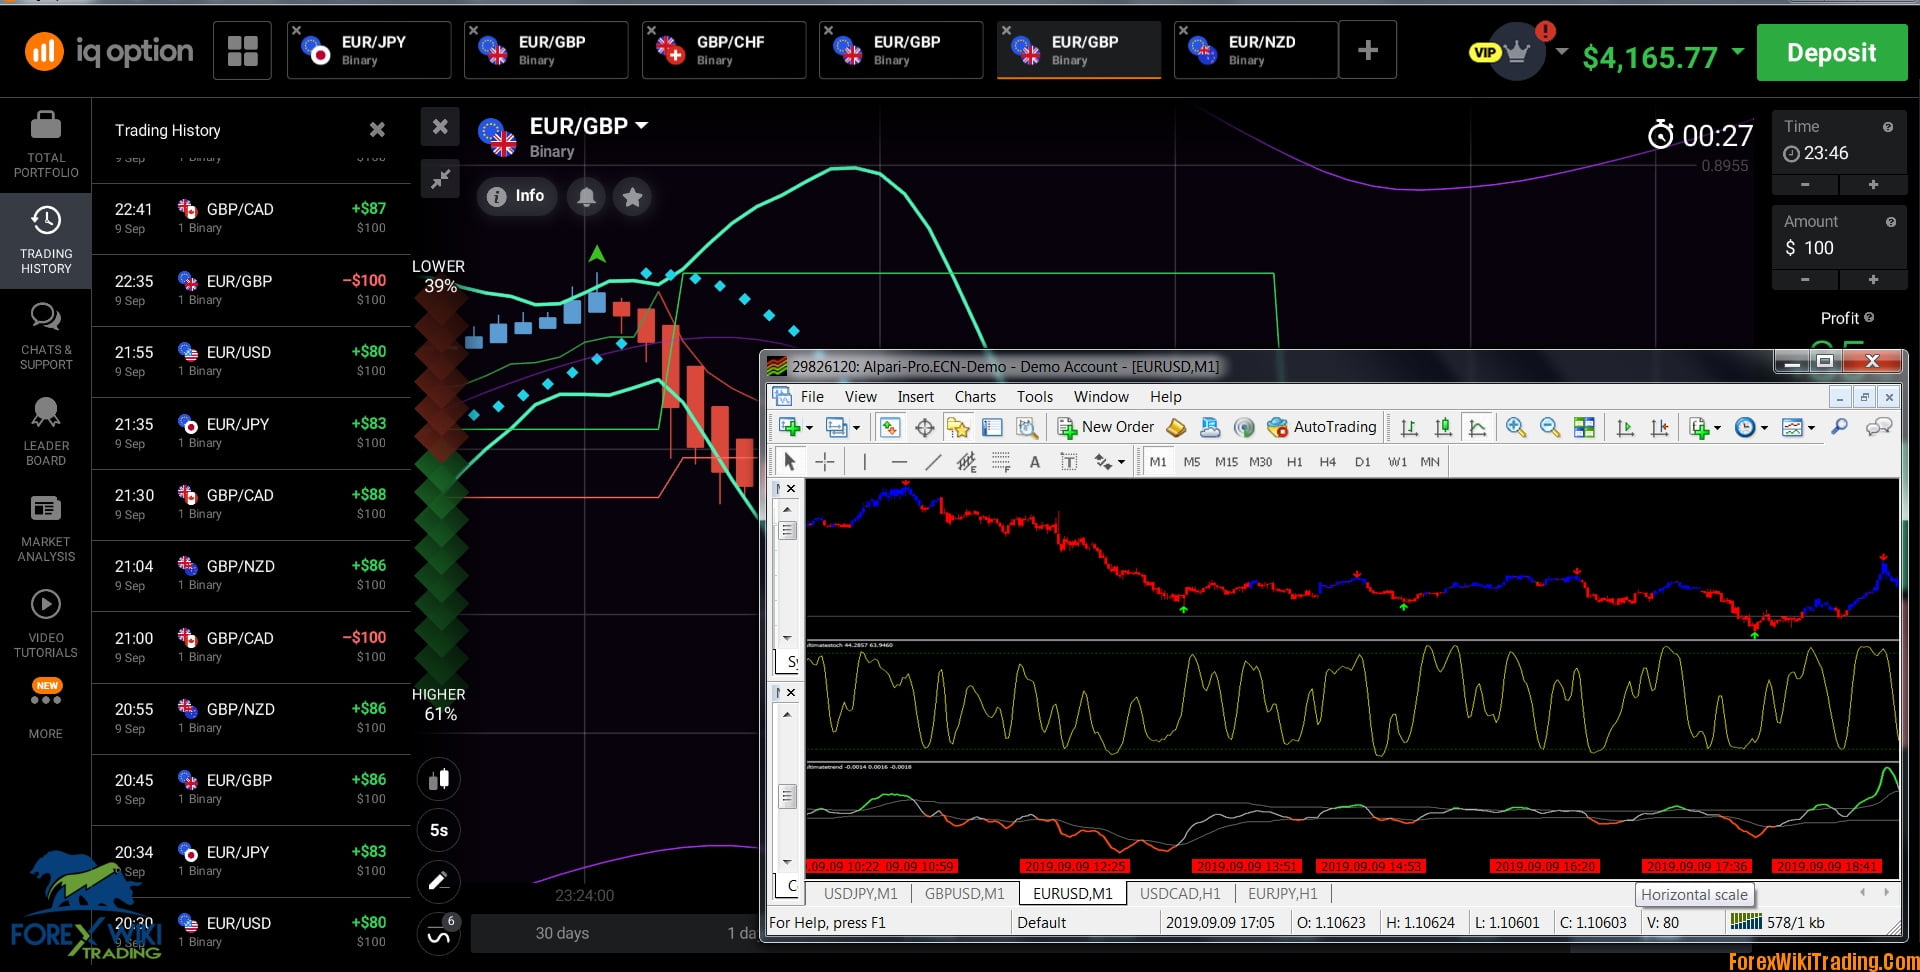Open the drawing tools pencil button

[439, 881]
